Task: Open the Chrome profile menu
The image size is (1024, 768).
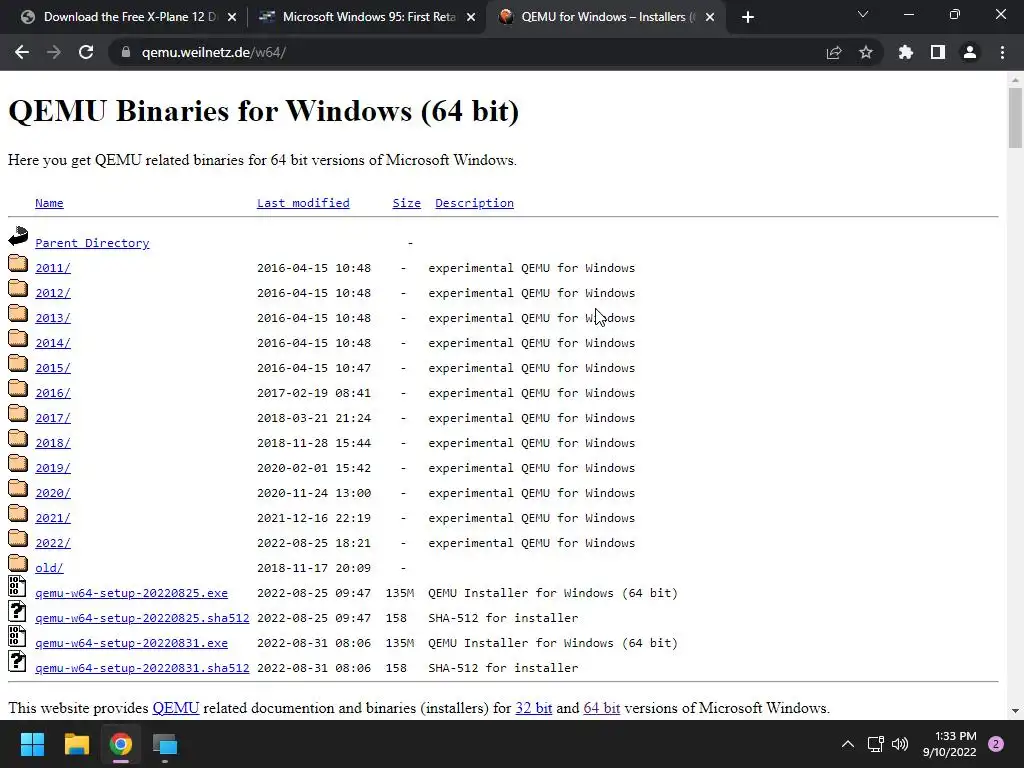Action: point(970,52)
